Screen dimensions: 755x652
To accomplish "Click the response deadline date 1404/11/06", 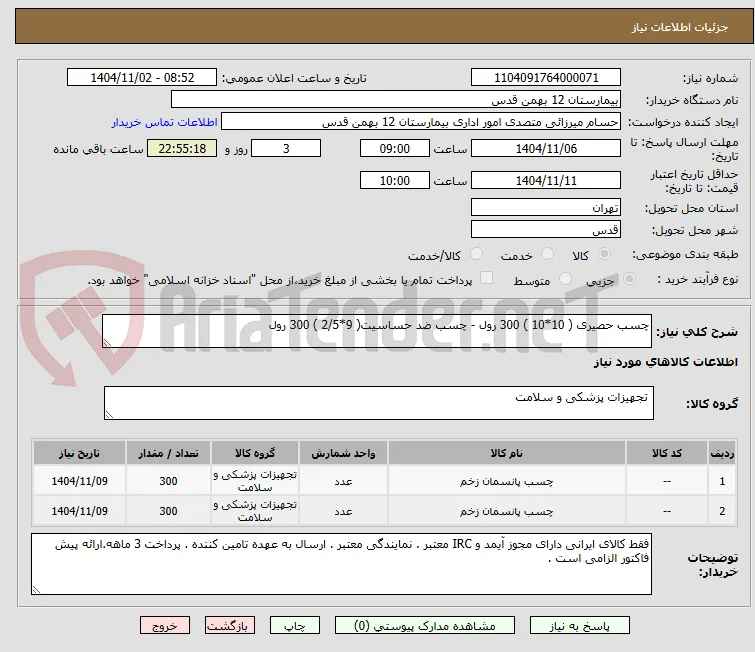I will (546, 148).
